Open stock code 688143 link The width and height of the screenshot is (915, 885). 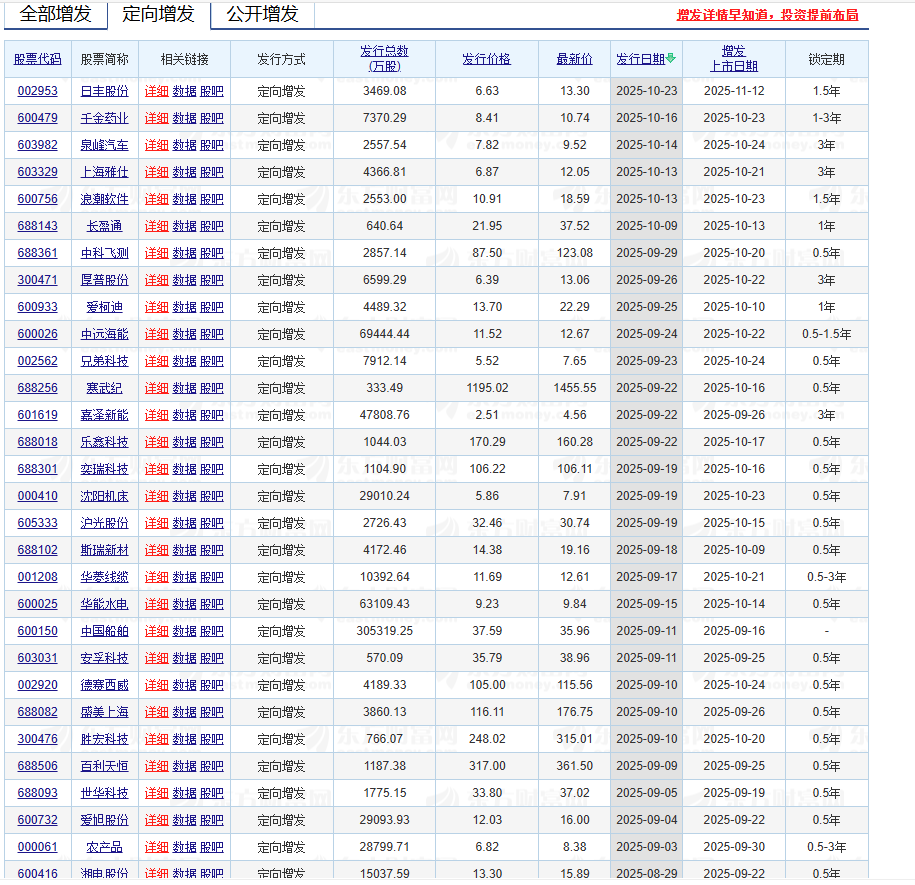pyautogui.click(x=37, y=226)
